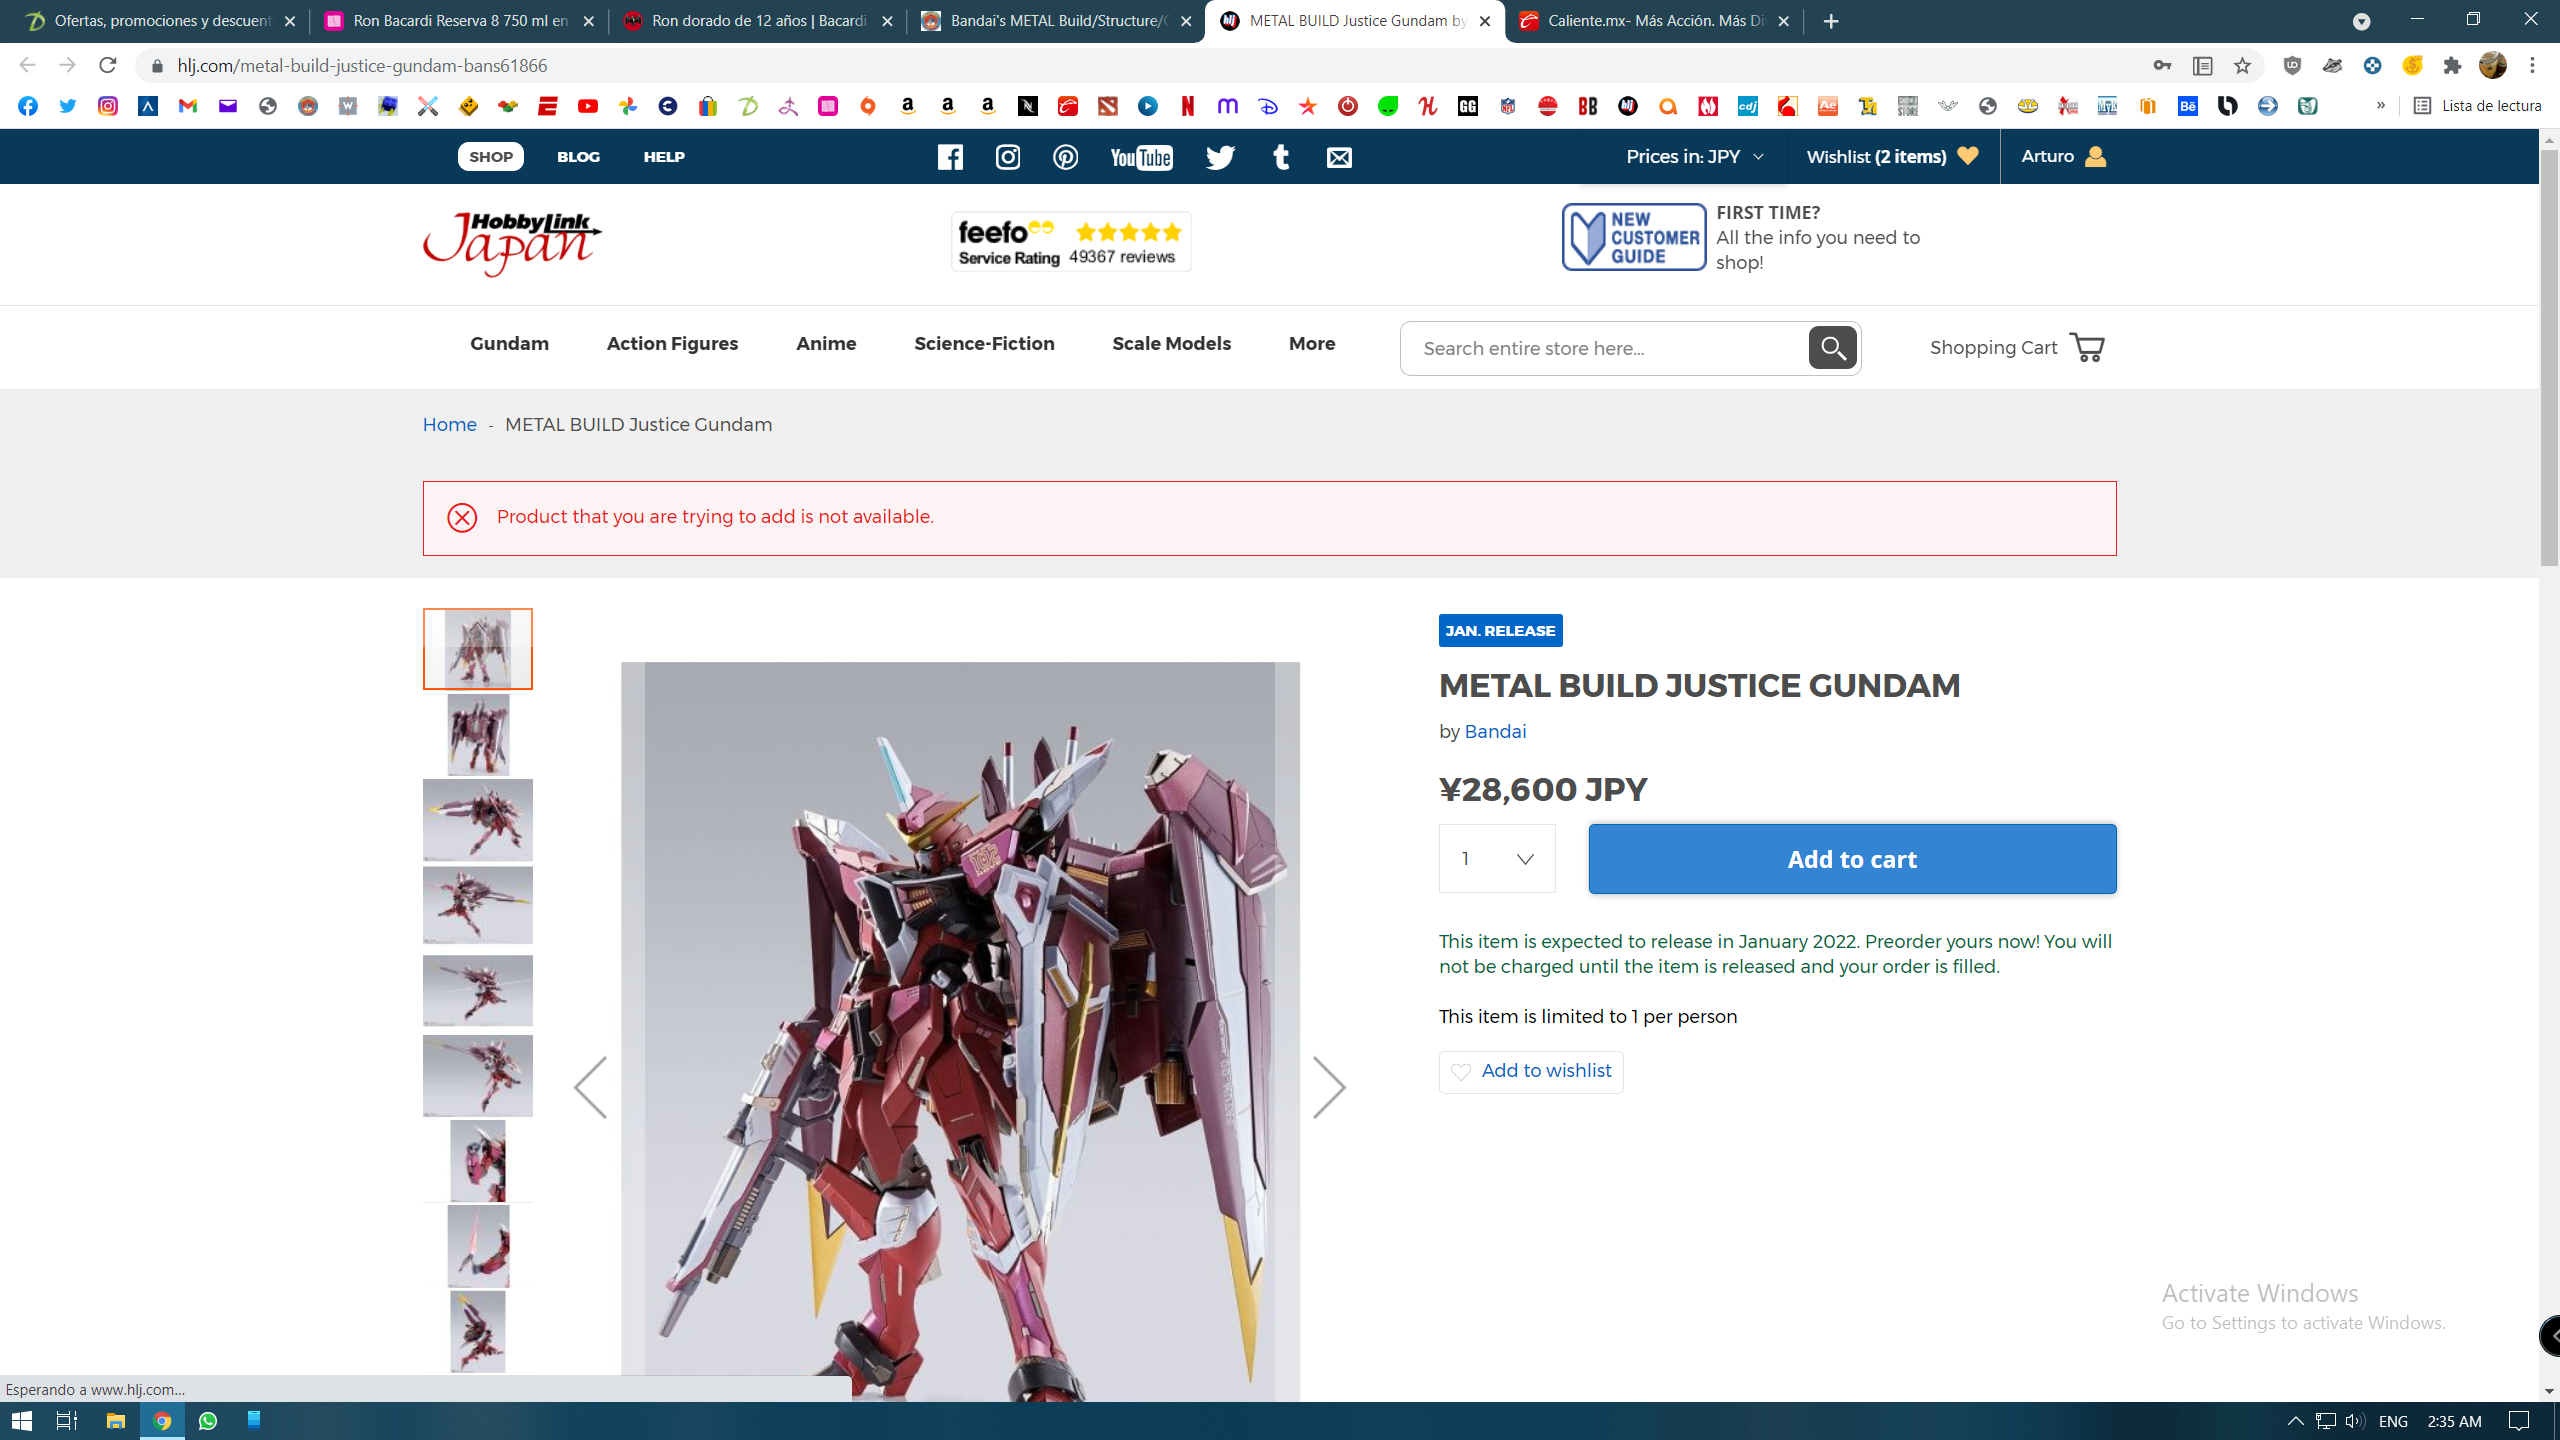Open Chrome tab search dropdown arrow
Viewport: 2560px width, 1440px height.
tap(2362, 21)
